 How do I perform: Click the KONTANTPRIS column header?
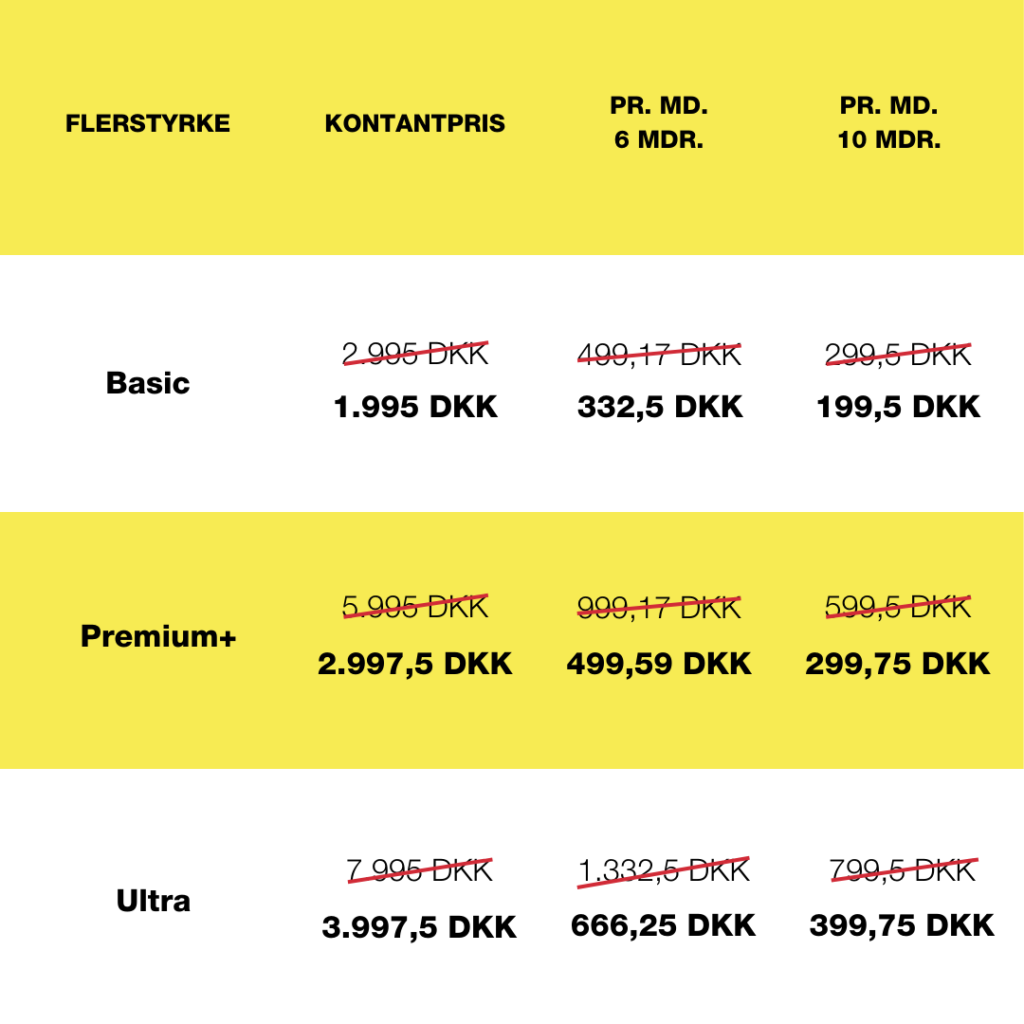[415, 124]
